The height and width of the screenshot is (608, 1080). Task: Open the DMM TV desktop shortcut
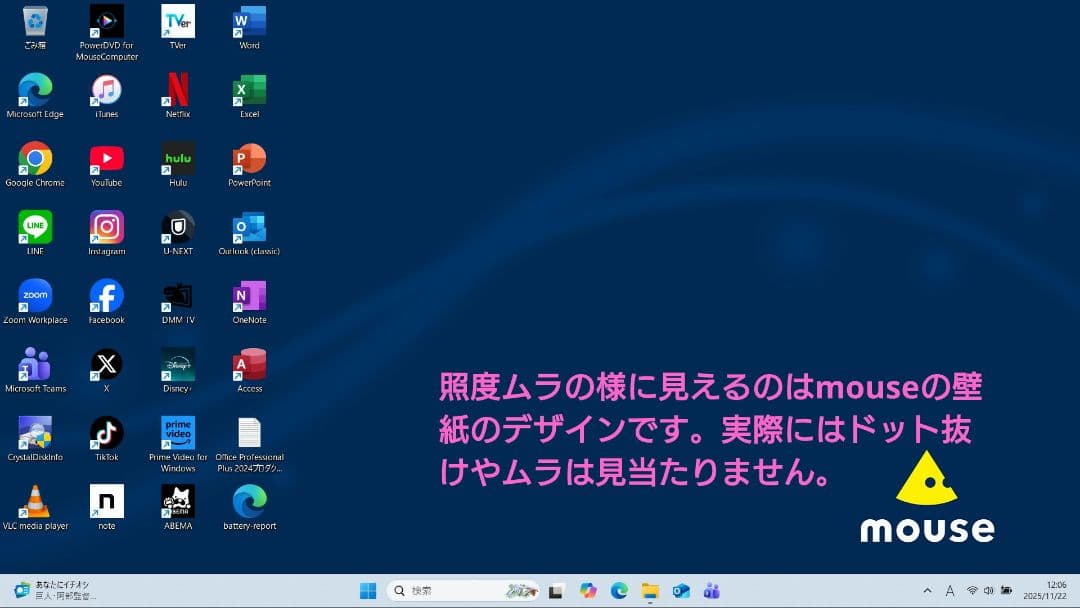coord(178,302)
